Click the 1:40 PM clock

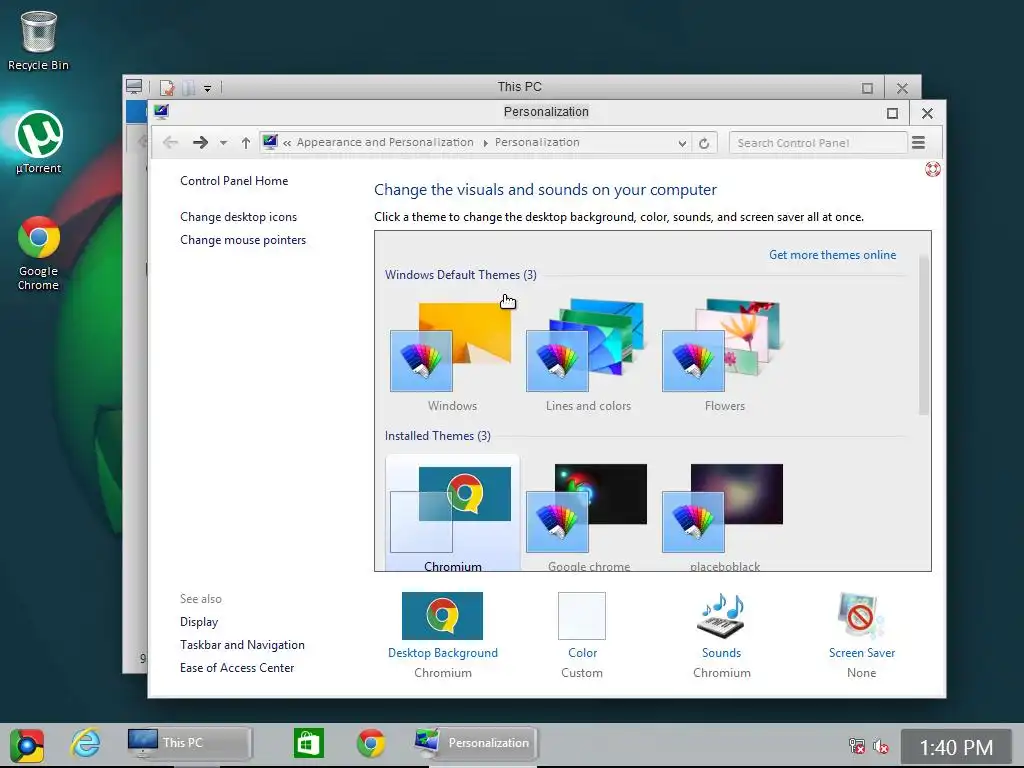click(956, 747)
